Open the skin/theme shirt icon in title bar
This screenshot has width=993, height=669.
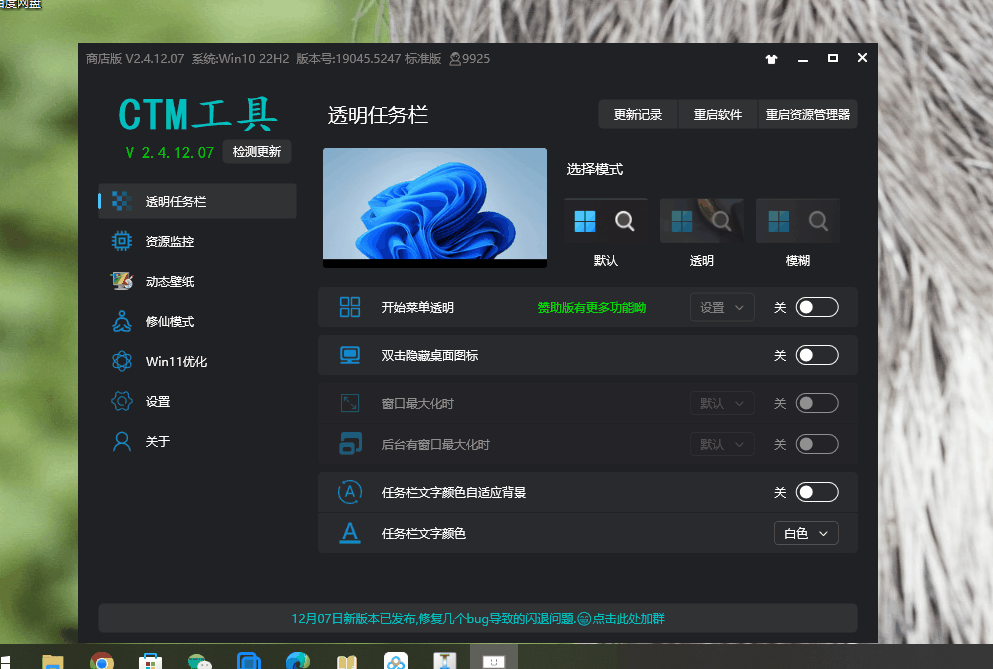coord(771,59)
